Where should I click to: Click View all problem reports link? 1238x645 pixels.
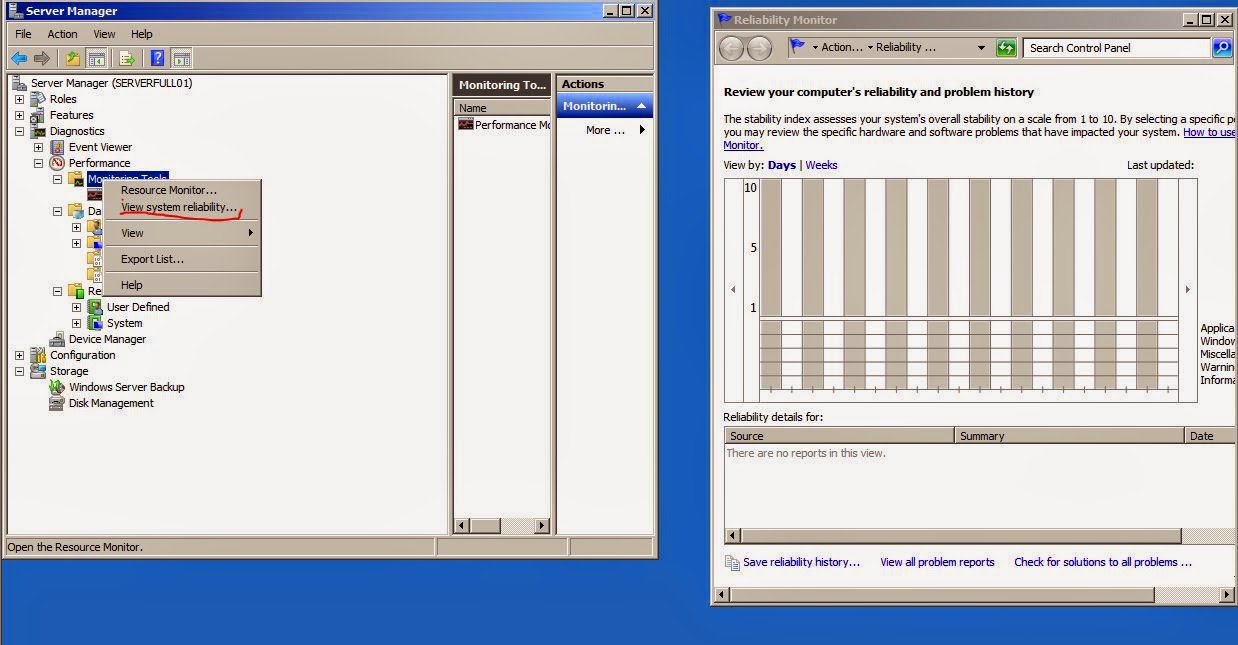937,562
